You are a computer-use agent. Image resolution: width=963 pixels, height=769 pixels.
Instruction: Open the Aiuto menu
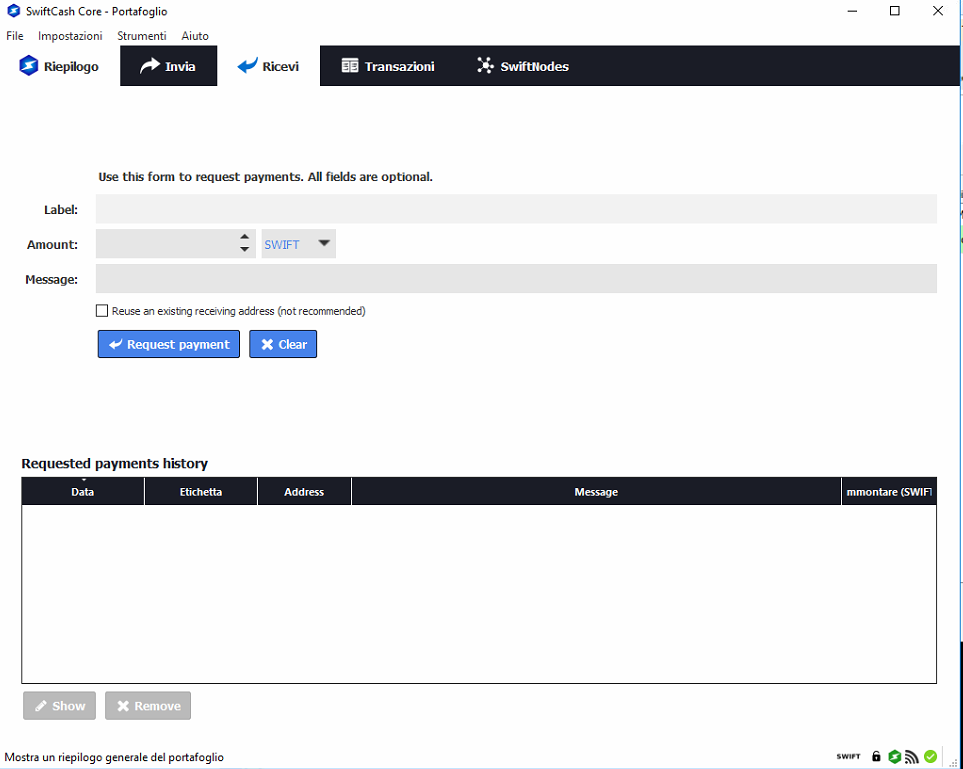click(195, 36)
